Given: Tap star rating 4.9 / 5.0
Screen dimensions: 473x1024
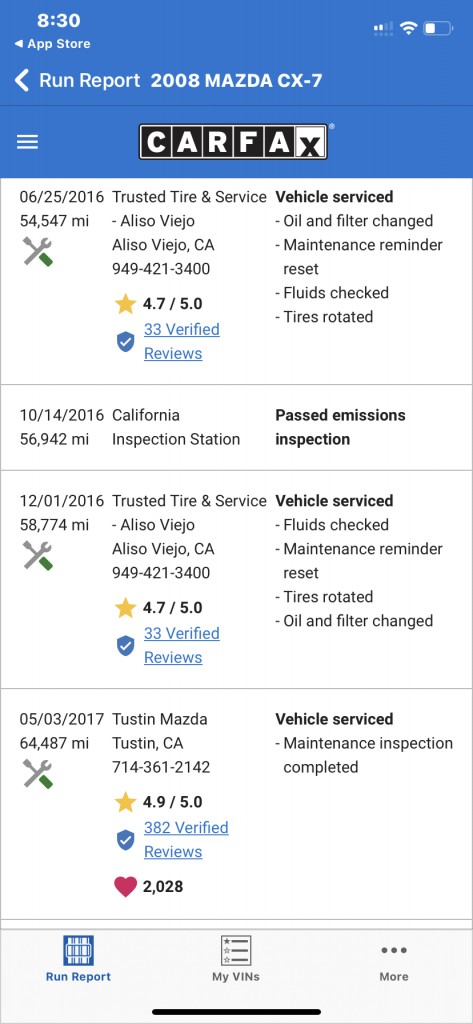Looking at the screenshot, I should [159, 802].
